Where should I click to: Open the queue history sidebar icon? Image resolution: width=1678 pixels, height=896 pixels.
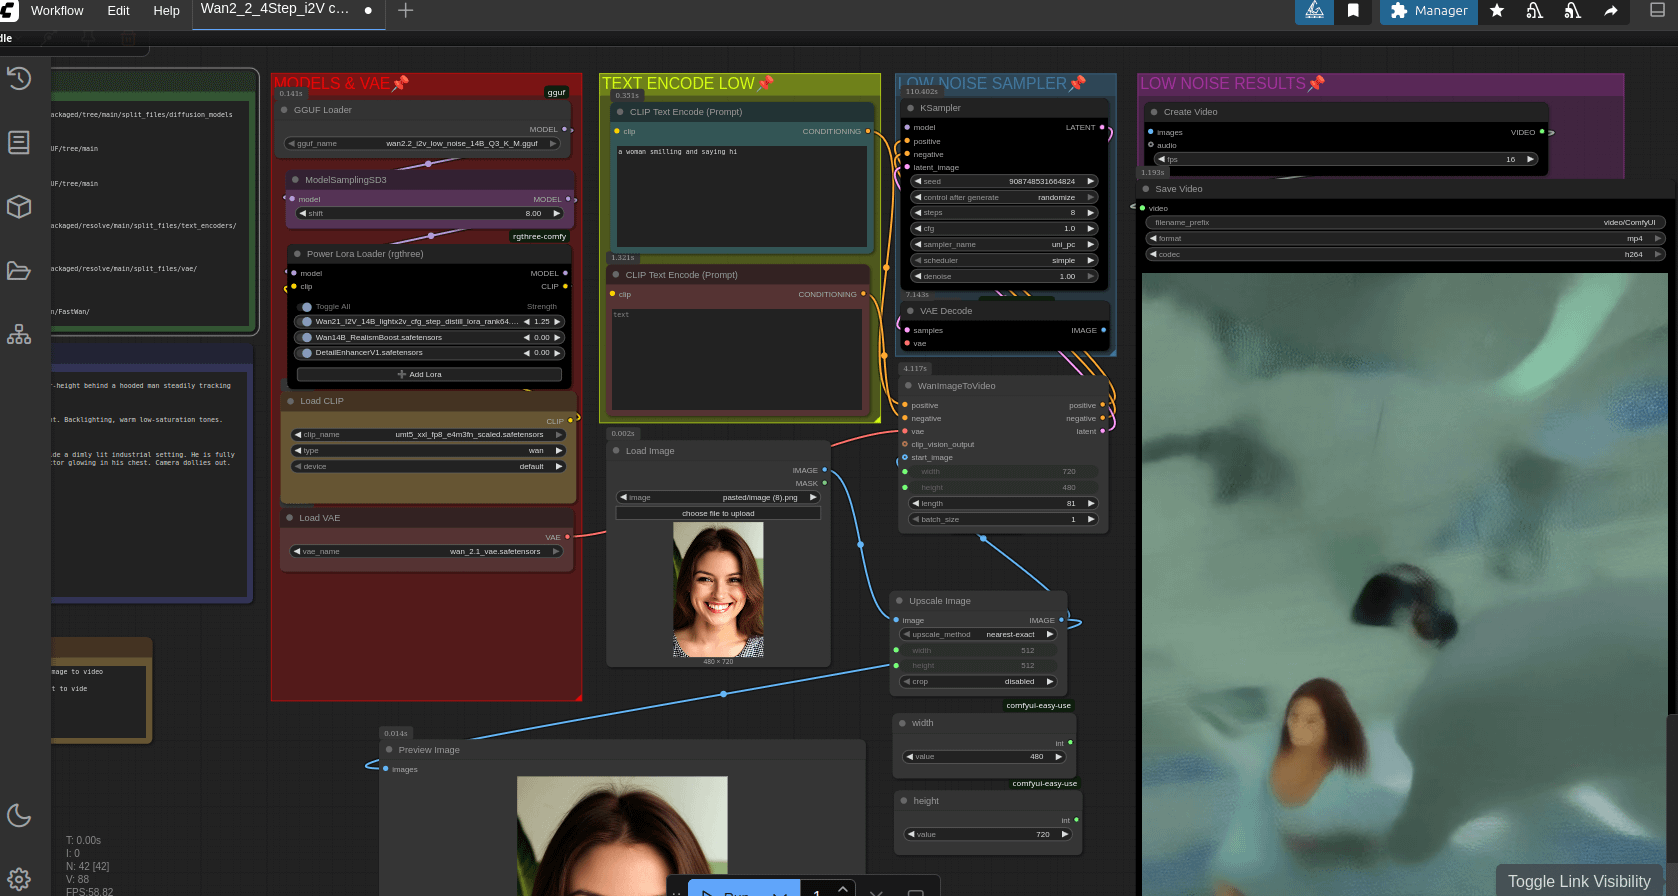(19, 78)
